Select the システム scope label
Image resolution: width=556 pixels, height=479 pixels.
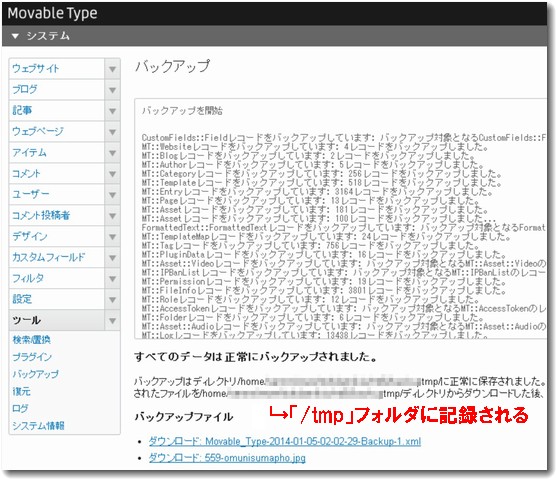tap(48, 36)
